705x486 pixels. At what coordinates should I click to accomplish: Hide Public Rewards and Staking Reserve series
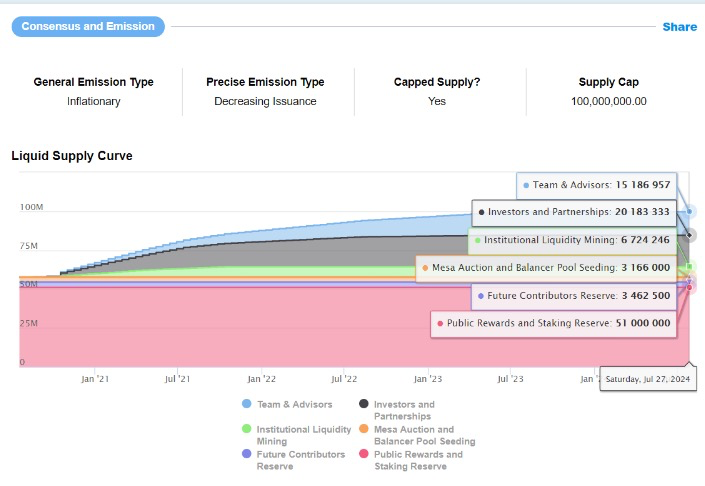point(418,460)
